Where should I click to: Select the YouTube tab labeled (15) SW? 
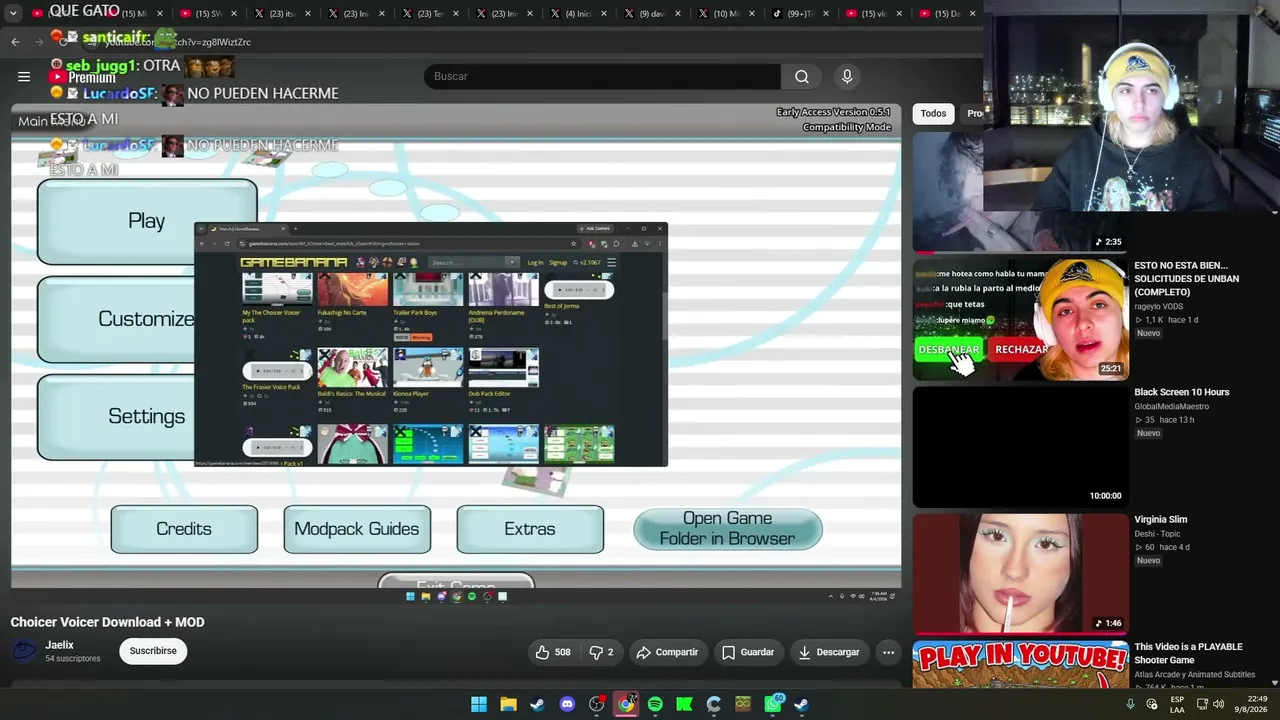tap(209, 14)
